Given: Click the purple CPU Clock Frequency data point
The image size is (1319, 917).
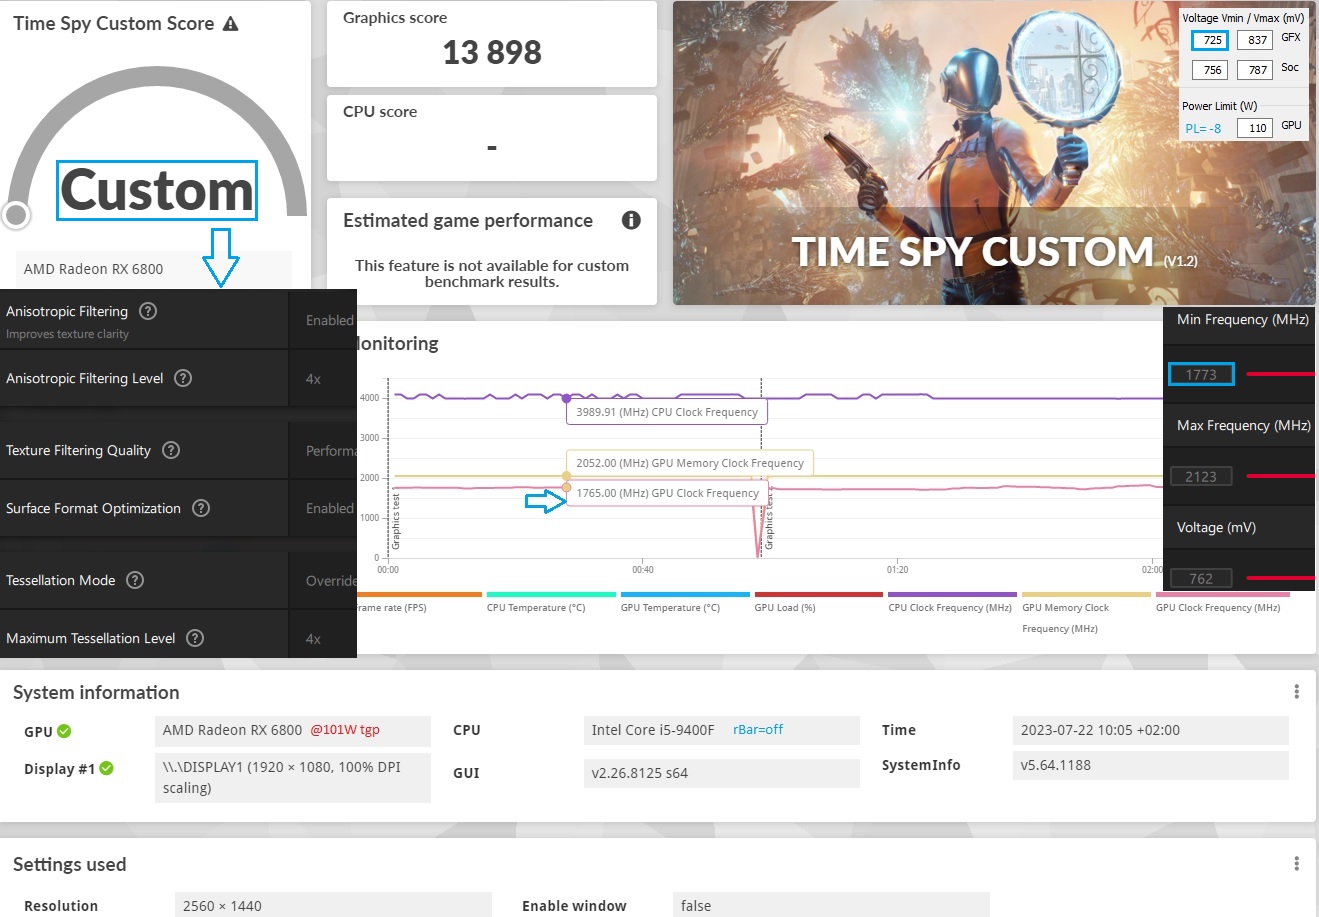Looking at the screenshot, I should pyautogui.click(x=567, y=398).
